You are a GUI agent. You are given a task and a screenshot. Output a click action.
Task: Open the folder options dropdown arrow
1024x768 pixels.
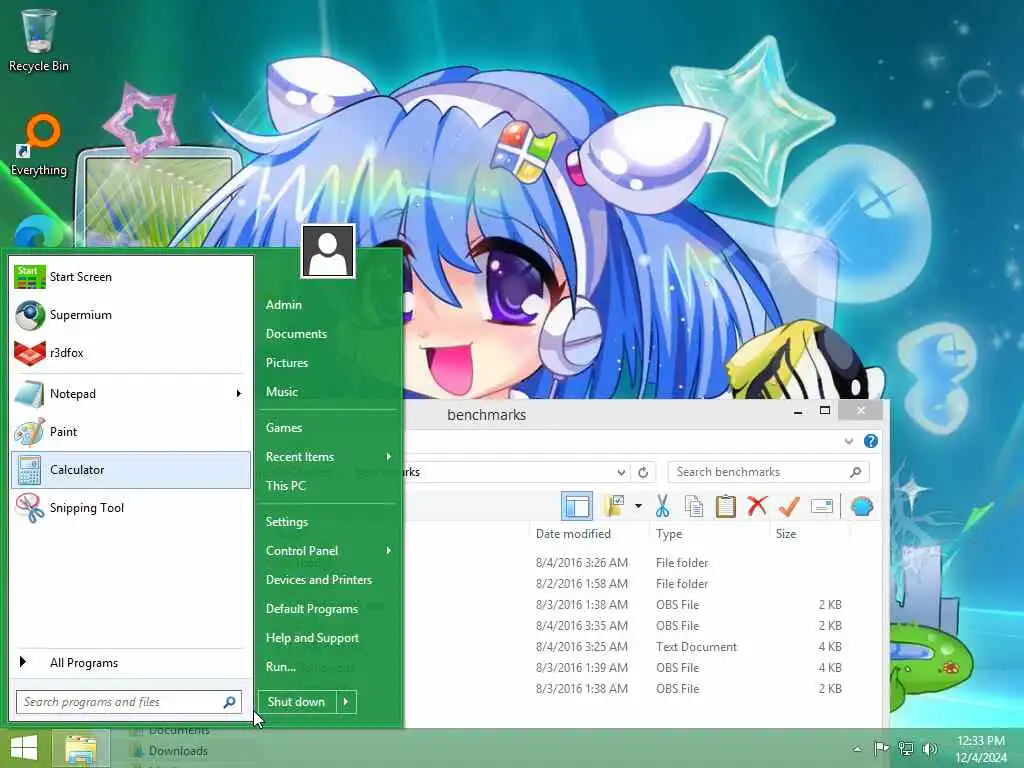pyautogui.click(x=638, y=506)
